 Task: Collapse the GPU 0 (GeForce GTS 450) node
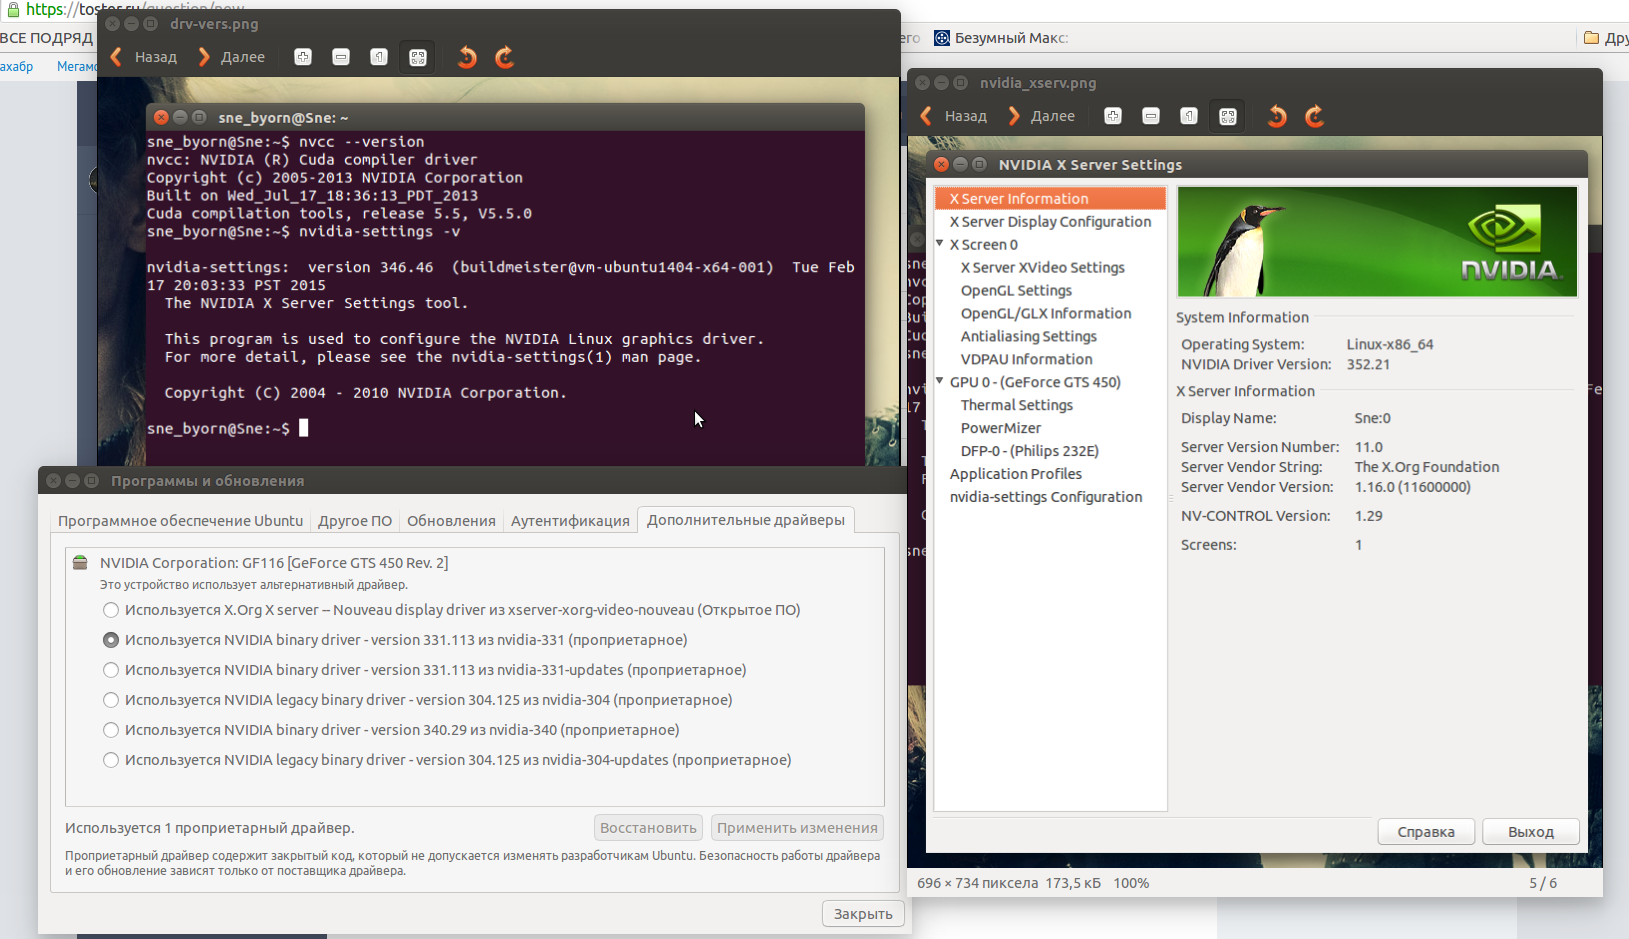pyautogui.click(x=940, y=381)
